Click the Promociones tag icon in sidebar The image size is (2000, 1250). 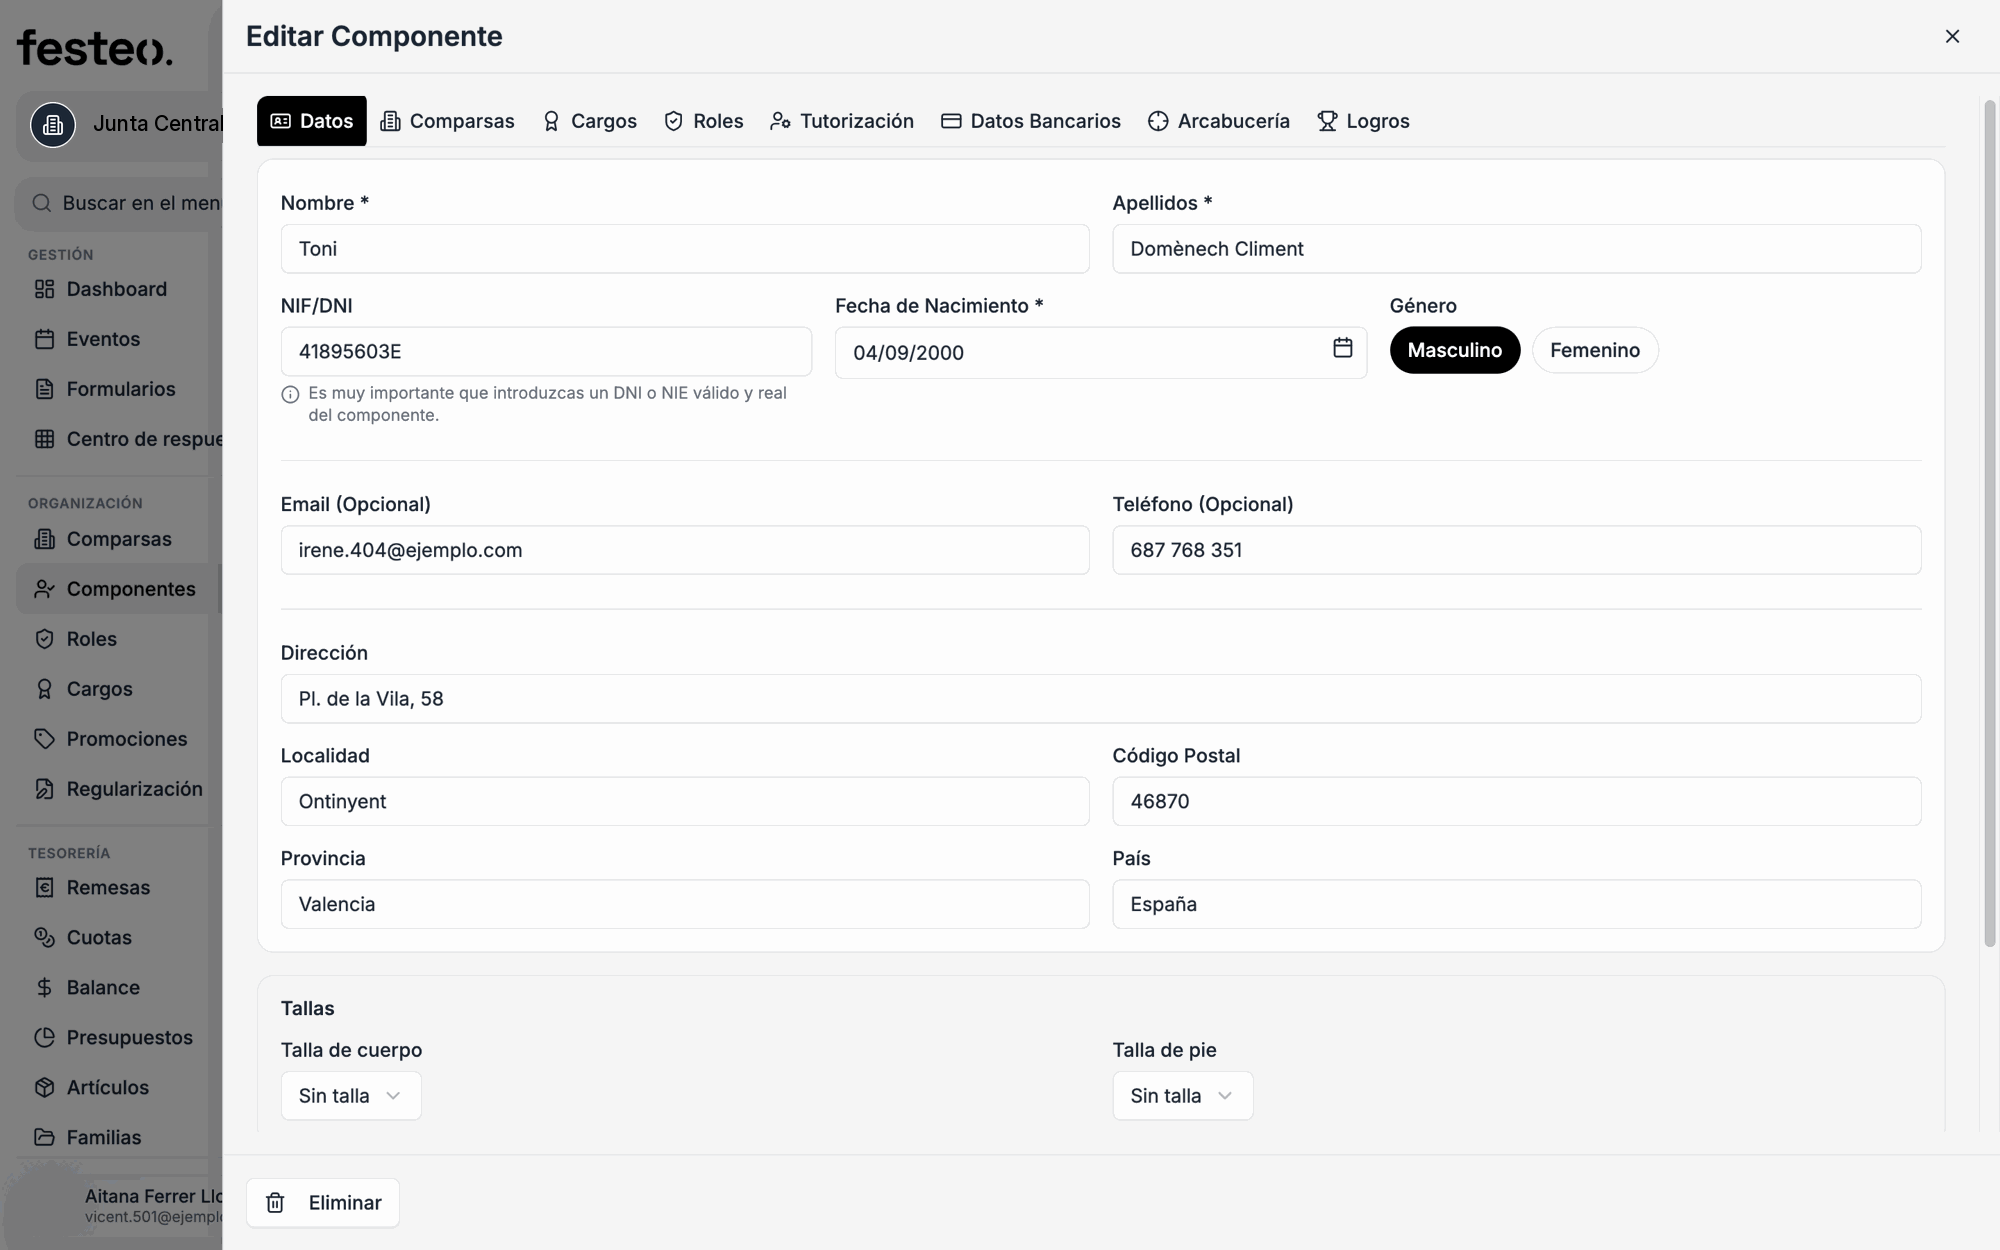tap(44, 739)
